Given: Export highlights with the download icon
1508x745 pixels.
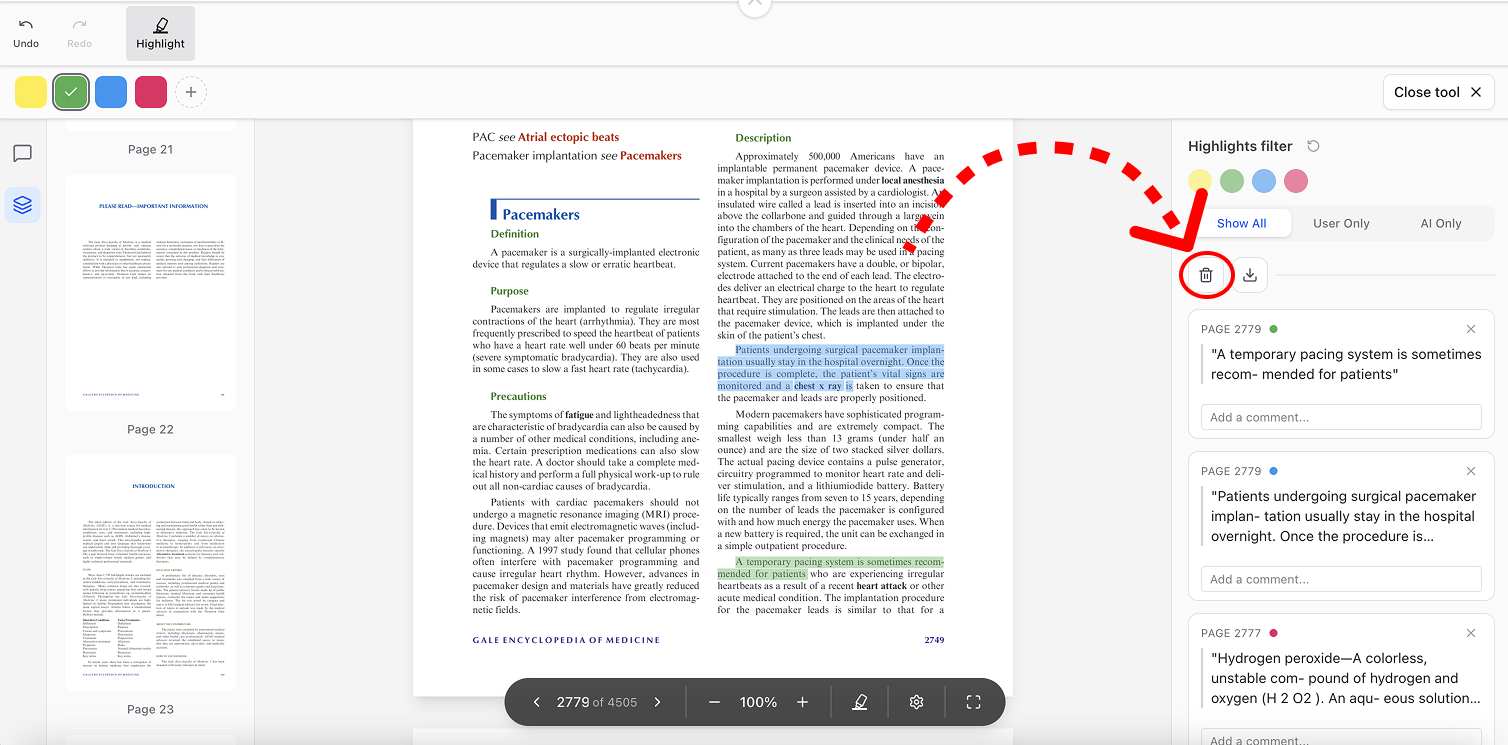Looking at the screenshot, I should tap(1250, 274).
